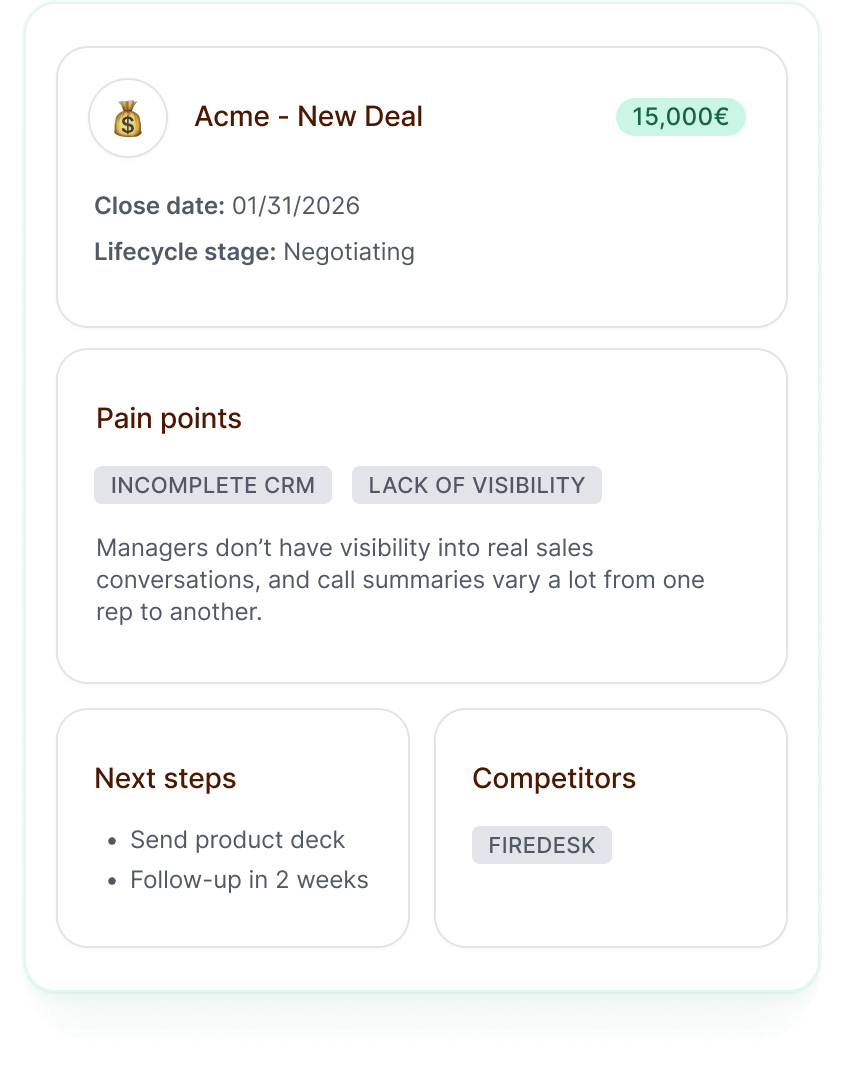844x1080 pixels.
Task: Click the Pain points section header
Action: coord(167,418)
